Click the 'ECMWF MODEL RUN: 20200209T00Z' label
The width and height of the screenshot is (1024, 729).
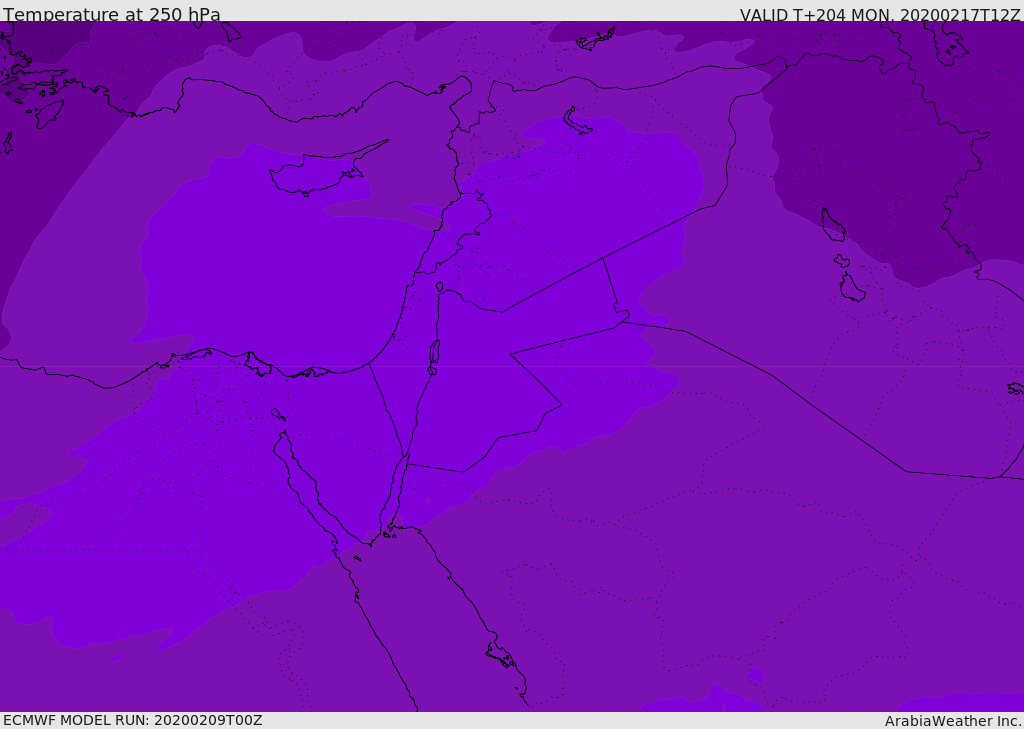(132, 720)
